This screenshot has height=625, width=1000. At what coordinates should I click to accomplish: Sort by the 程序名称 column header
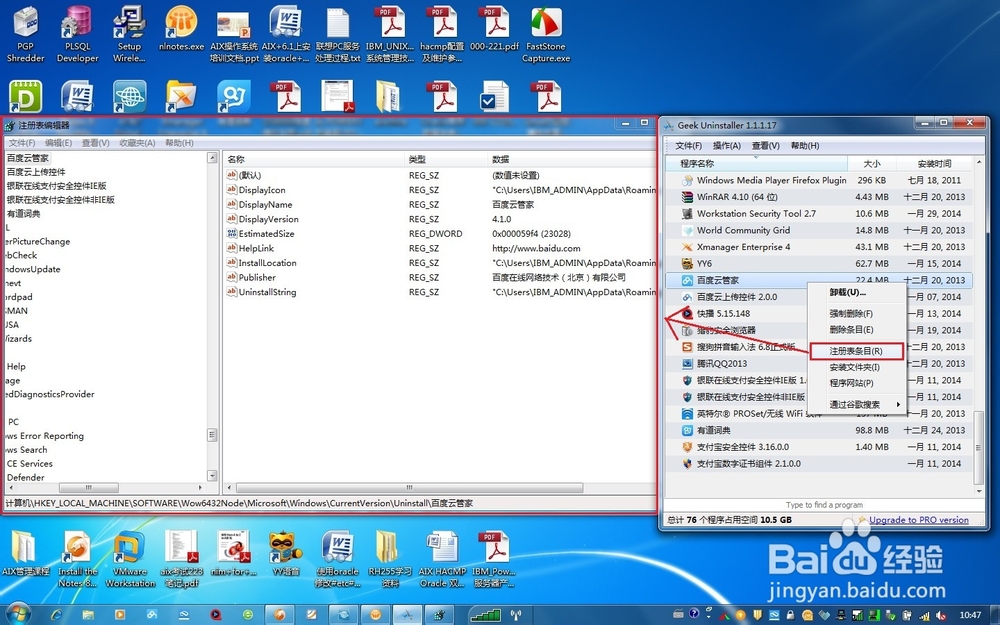pos(756,163)
